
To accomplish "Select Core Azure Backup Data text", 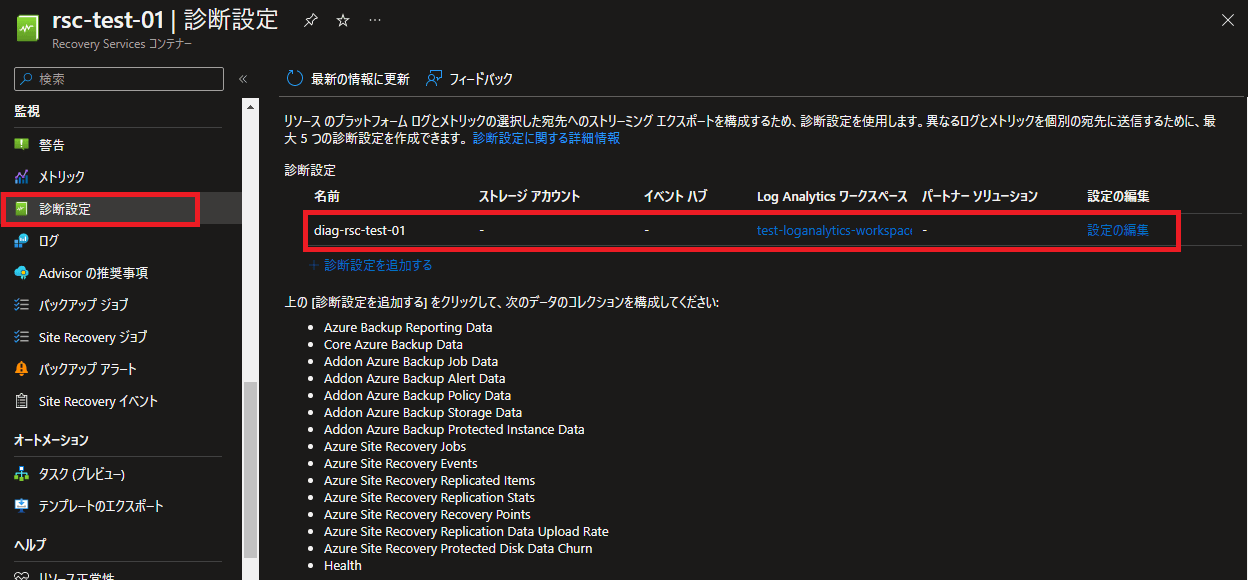I will (x=393, y=344).
